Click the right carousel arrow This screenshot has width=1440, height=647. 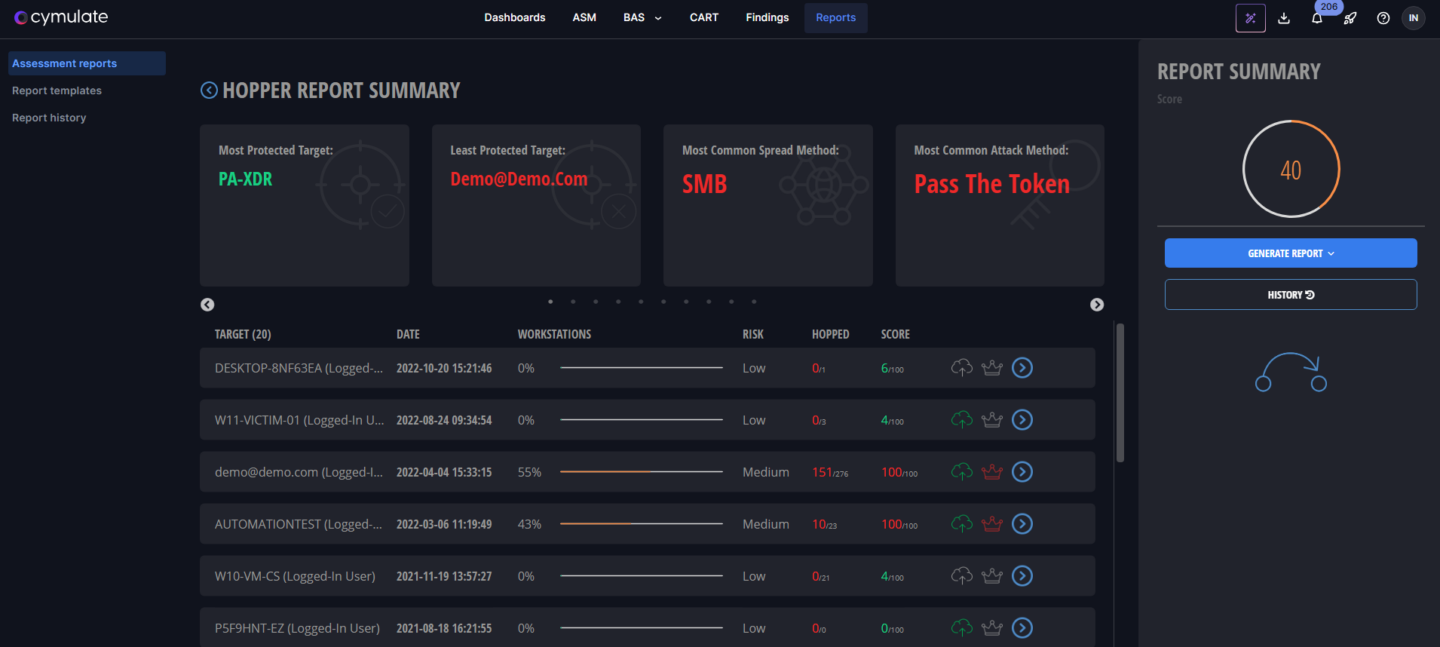click(x=1097, y=305)
